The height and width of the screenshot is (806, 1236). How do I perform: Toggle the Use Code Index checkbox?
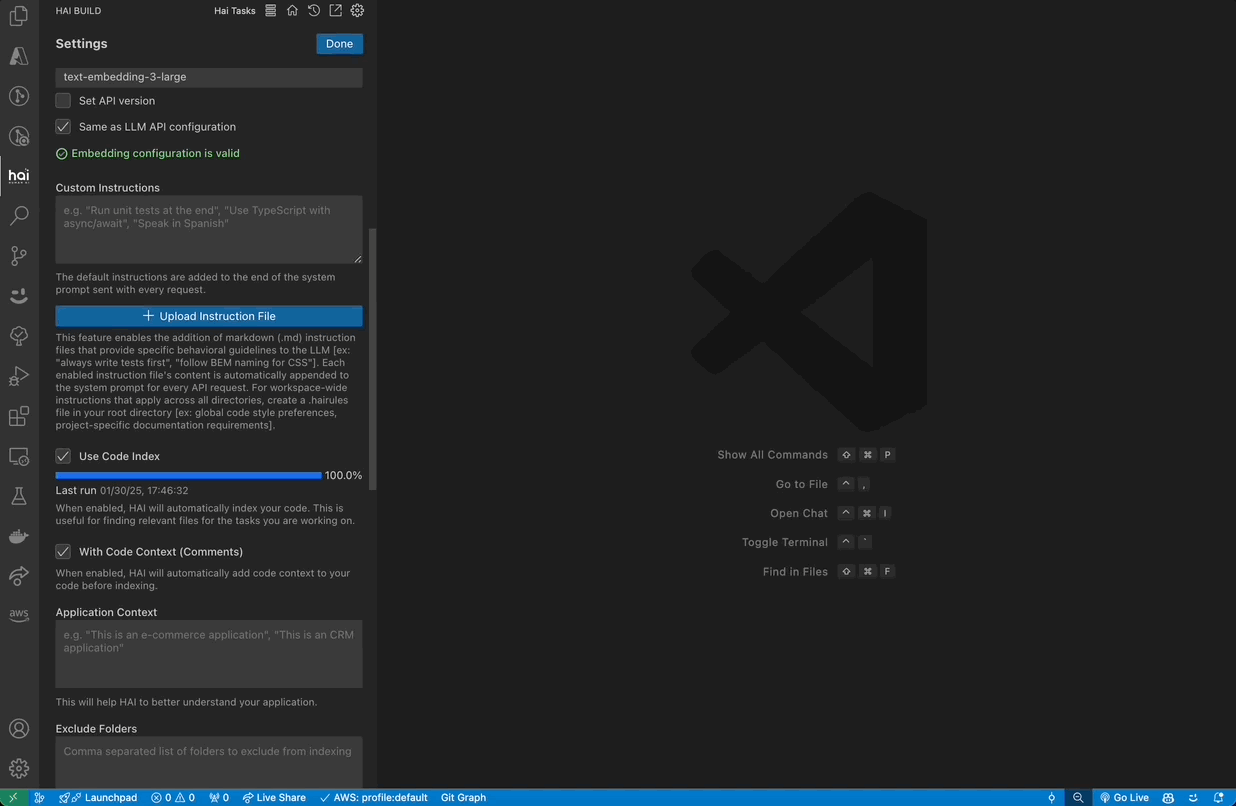[x=63, y=456]
